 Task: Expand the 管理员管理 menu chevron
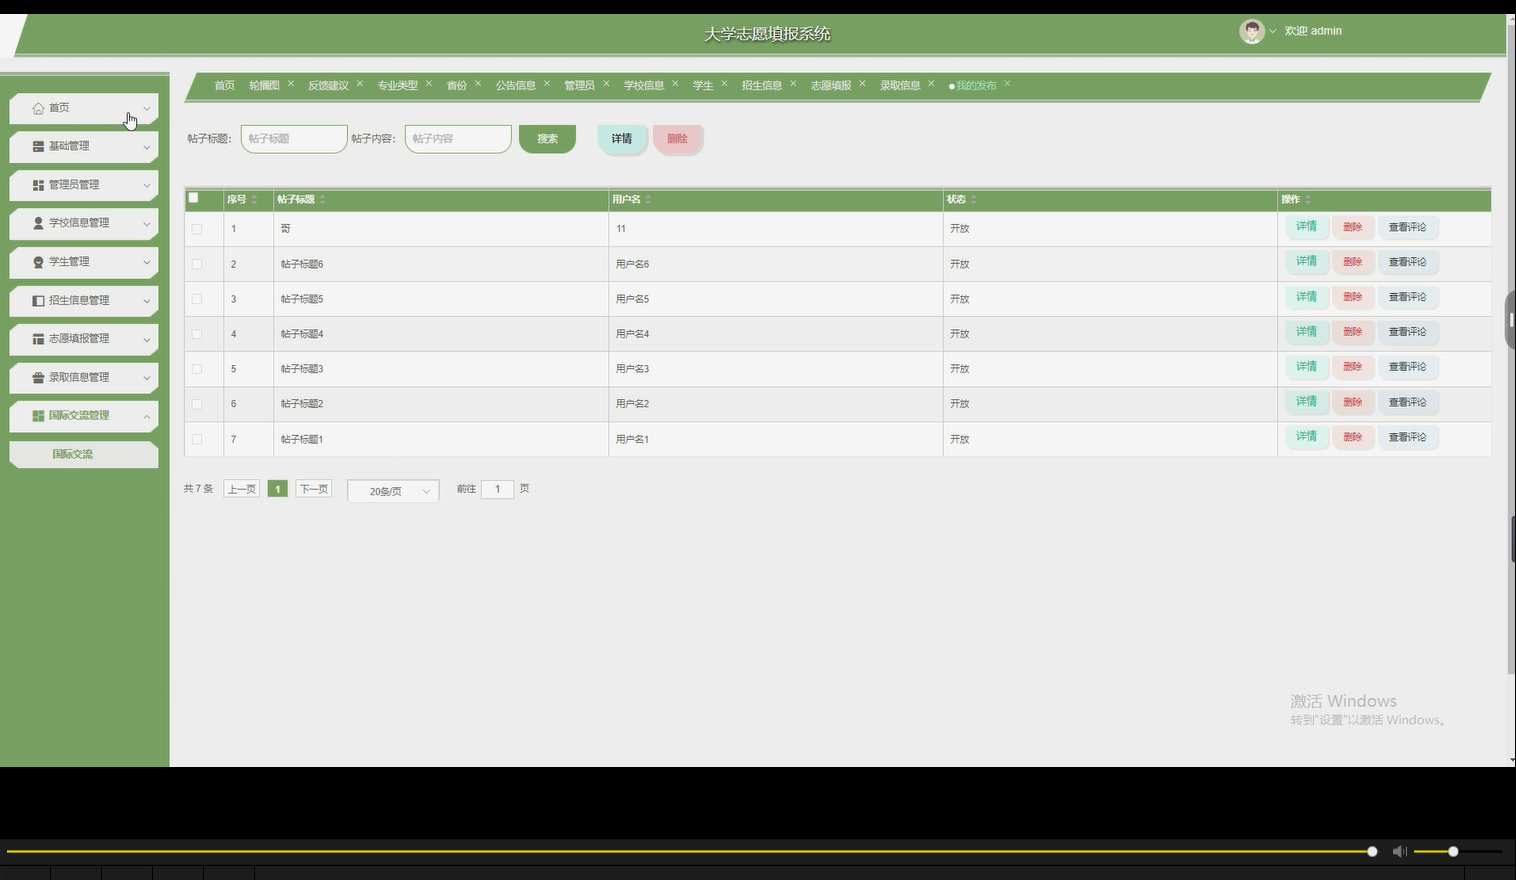pos(146,185)
